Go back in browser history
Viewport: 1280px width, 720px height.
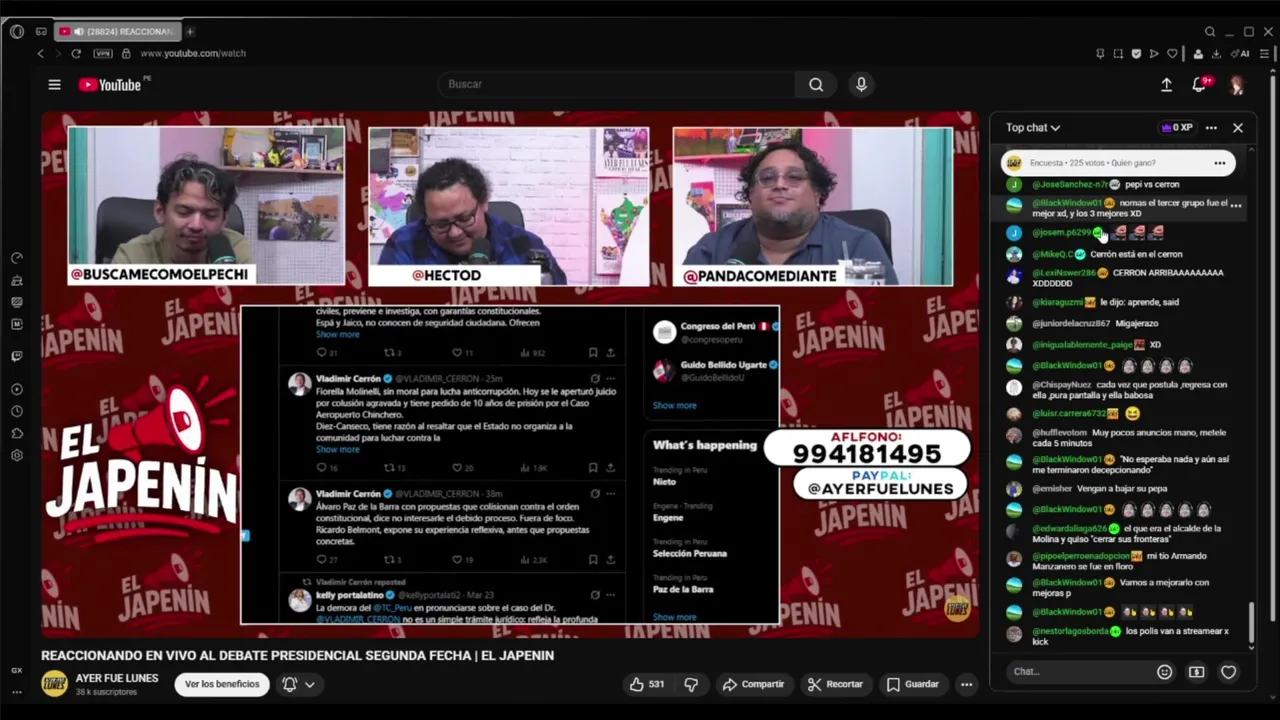pos(40,54)
